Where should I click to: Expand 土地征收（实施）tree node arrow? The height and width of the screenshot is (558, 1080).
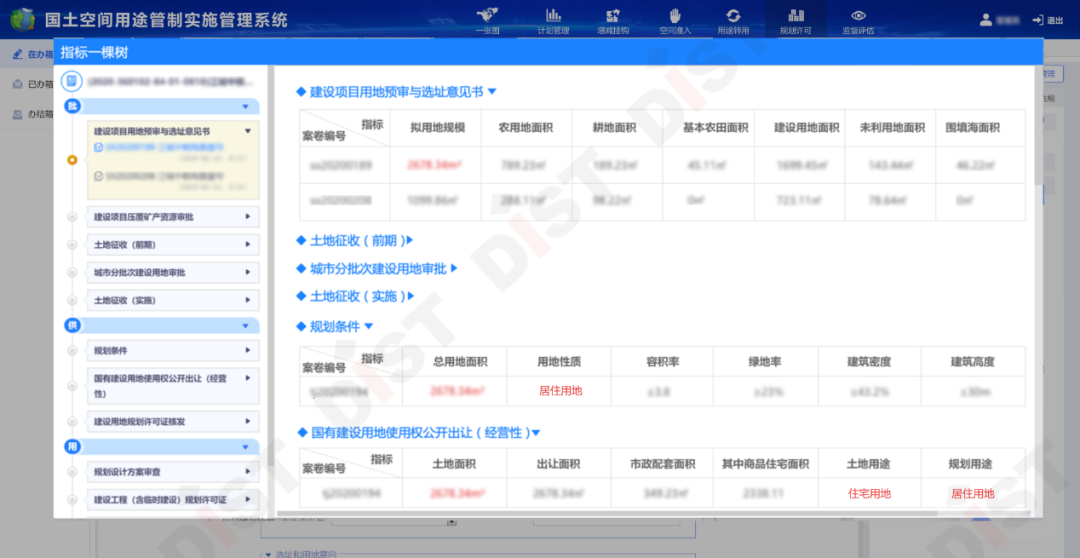(x=248, y=300)
